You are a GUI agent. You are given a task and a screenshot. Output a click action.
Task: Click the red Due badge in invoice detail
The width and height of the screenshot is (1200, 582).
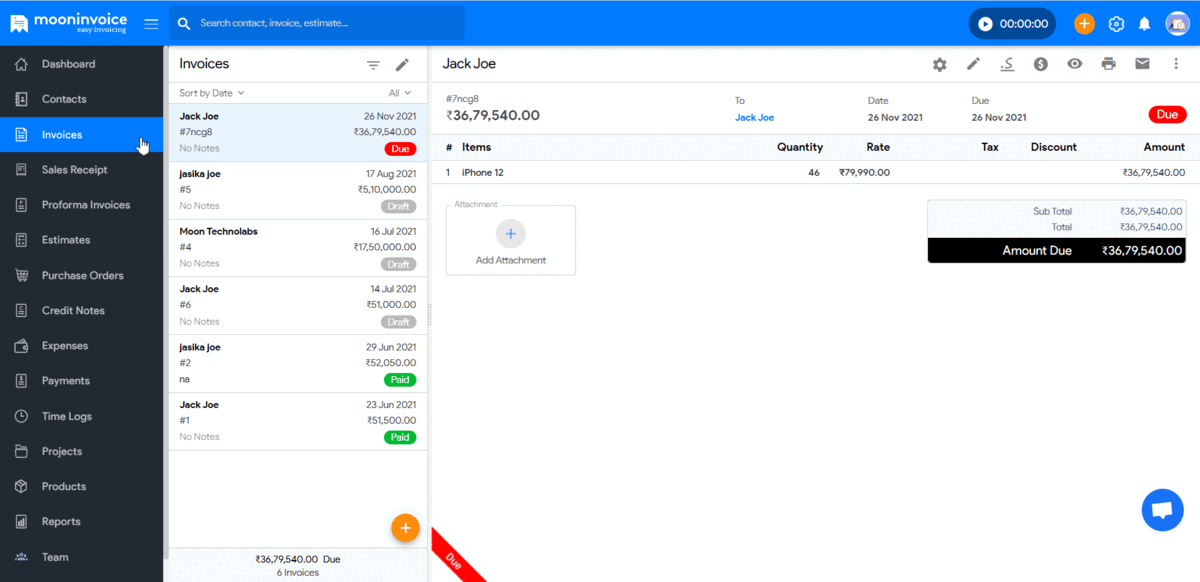[x=1167, y=115]
